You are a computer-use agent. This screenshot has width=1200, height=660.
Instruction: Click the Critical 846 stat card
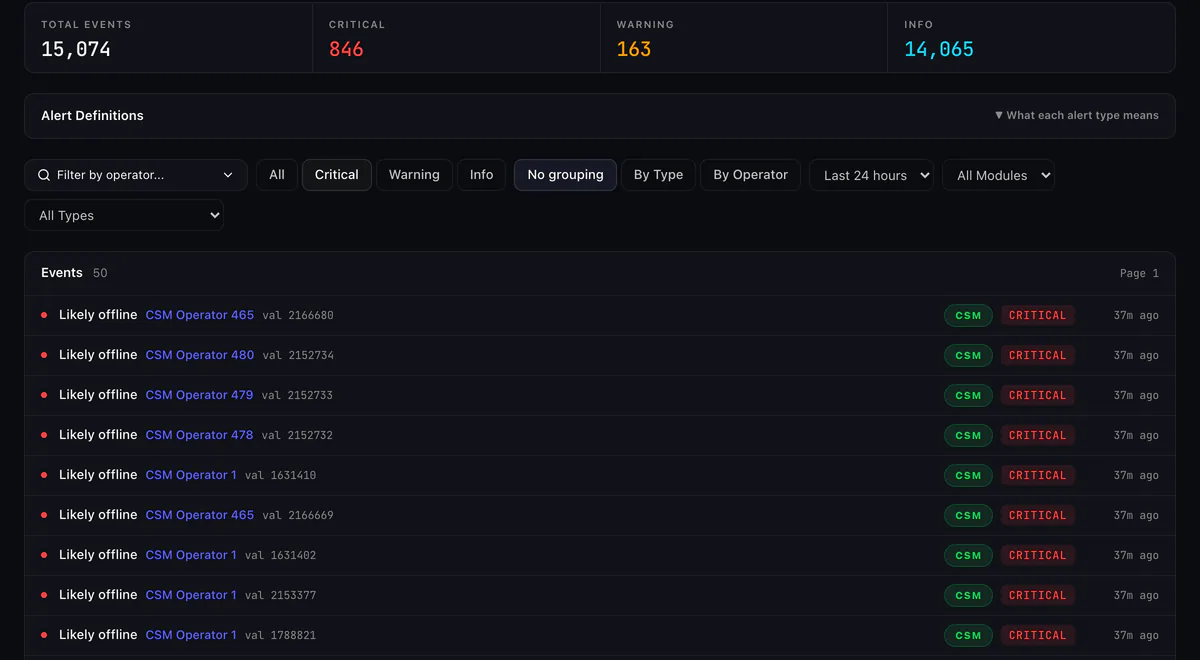click(x=457, y=38)
